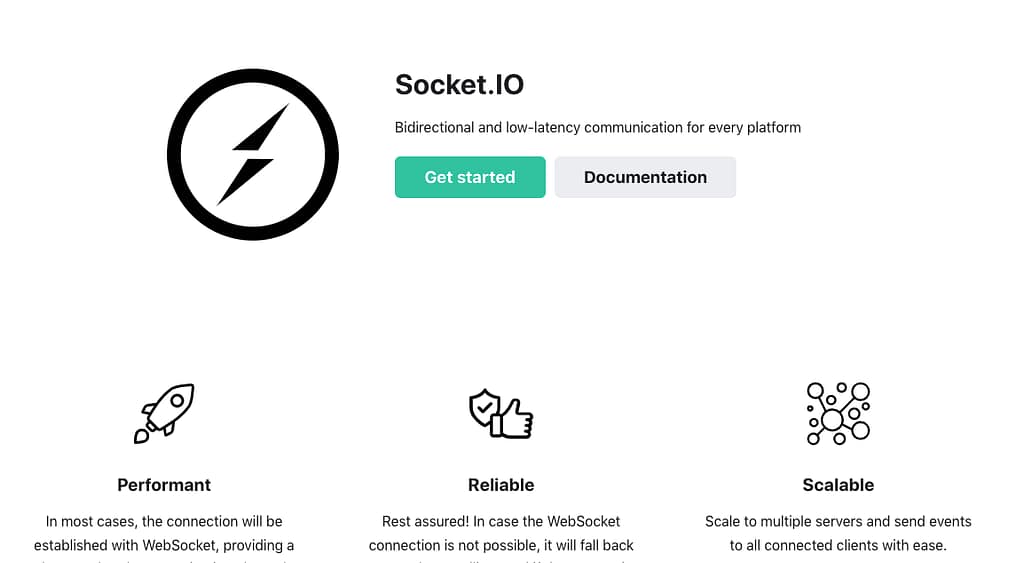1024x563 pixels.
Task: Click the thumbs-up in Reliable icon
Action: pyautogui.click(x=516, y=417)
